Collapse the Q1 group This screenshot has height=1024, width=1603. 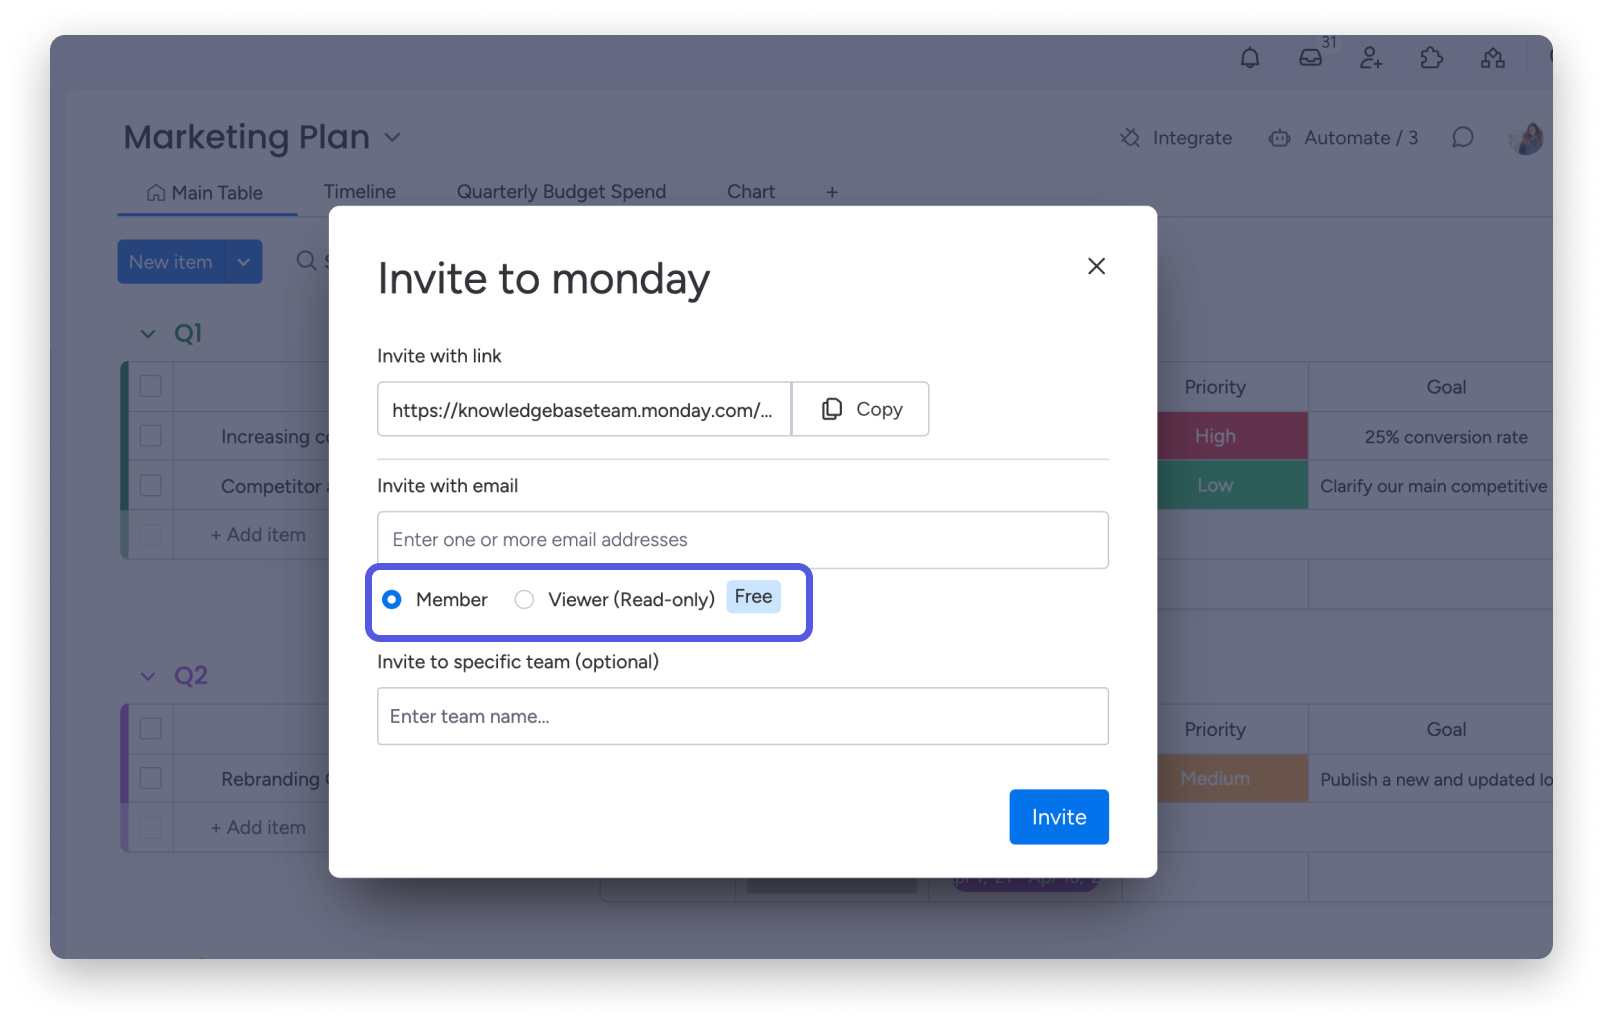tap(146, 333)
